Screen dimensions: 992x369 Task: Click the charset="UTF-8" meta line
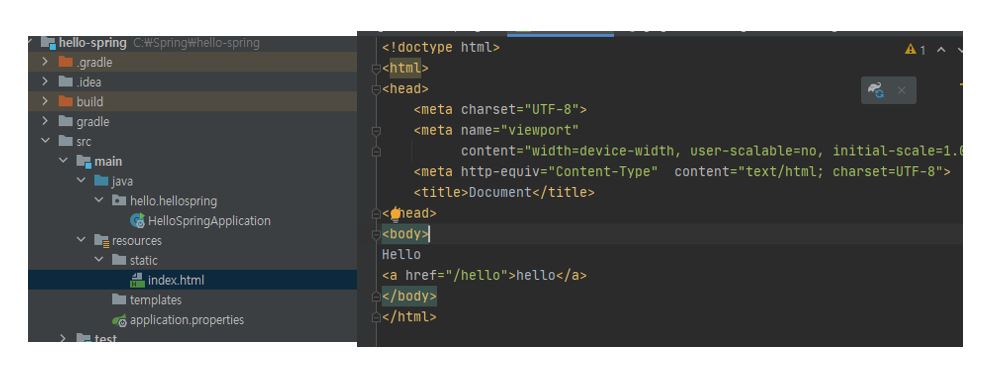pyautogui.click(x=500, y=109)
